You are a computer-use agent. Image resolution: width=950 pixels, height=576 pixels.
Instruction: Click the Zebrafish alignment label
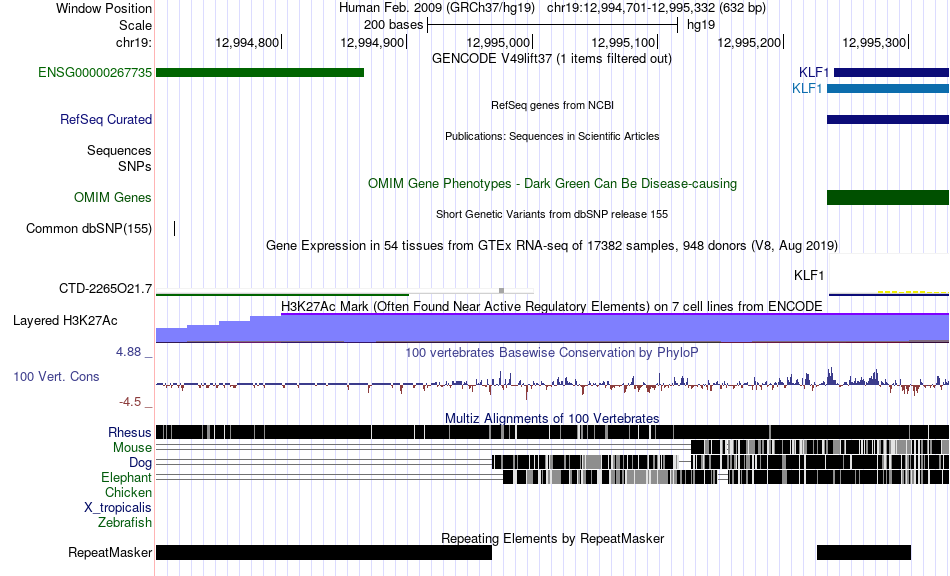point(125,522)
